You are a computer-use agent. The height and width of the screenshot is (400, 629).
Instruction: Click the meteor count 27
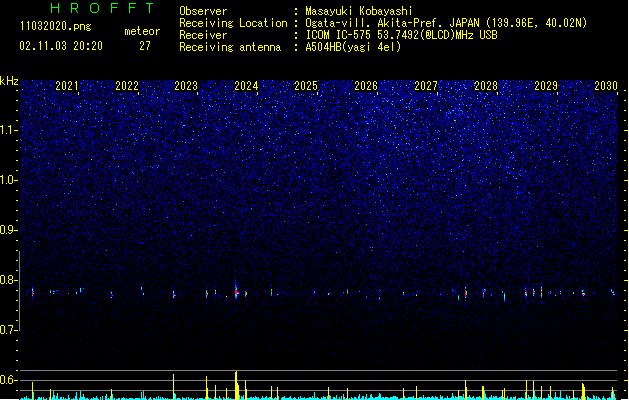tap(145, 46)
